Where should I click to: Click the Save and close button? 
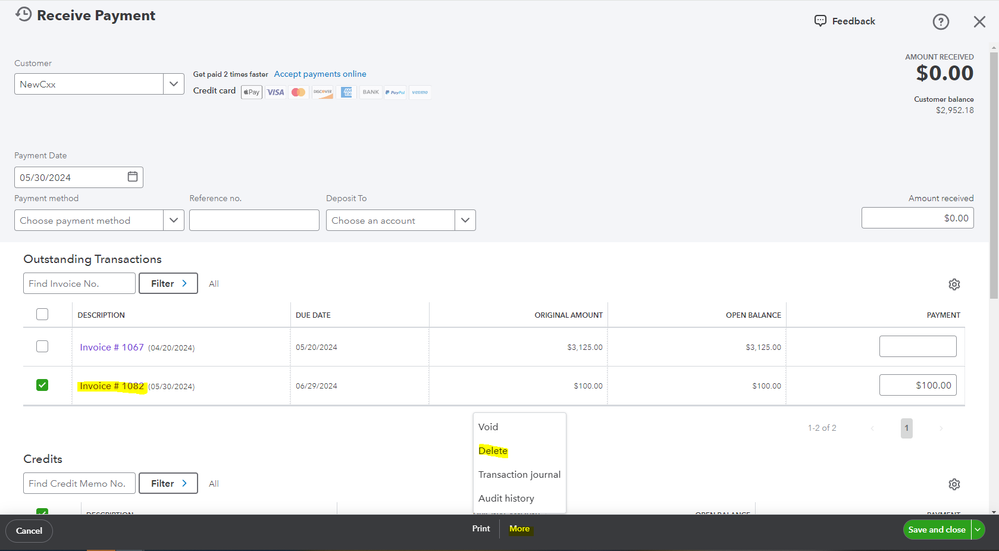click(x=937, y=529)
